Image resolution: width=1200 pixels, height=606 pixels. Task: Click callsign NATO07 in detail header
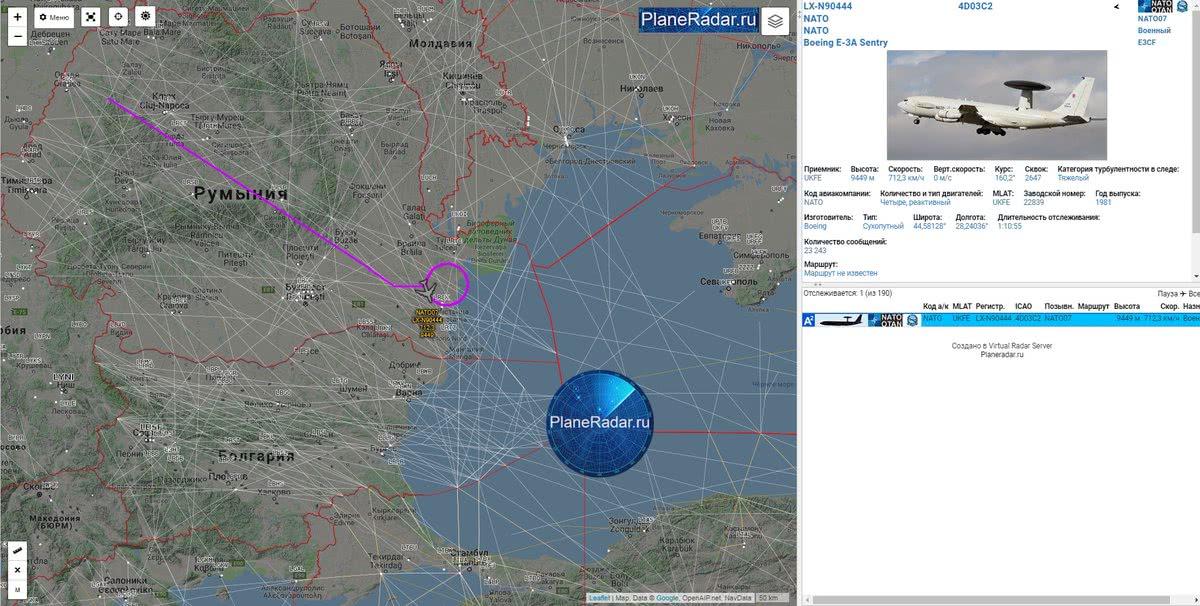click(x=1152, y=19)
